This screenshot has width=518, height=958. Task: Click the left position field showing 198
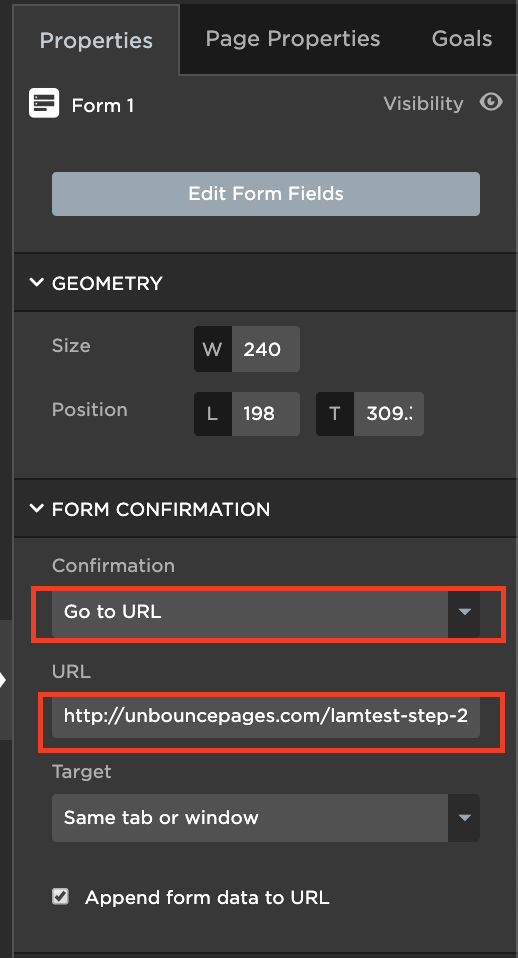click(266, 414)
